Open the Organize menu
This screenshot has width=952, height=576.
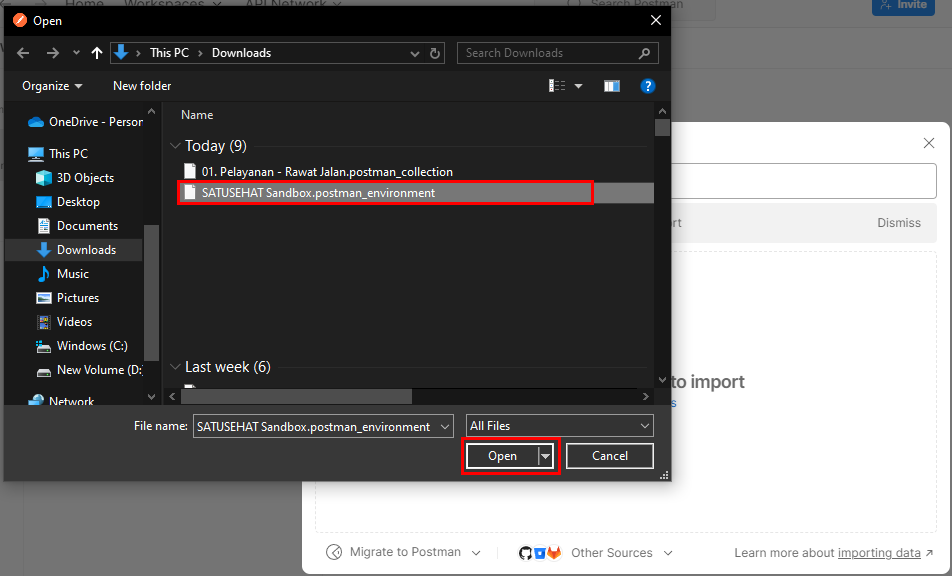[52, 86]
